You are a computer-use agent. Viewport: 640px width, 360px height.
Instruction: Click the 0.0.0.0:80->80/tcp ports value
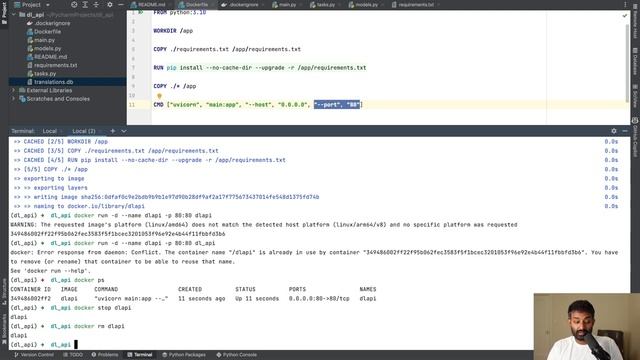tap(319, 298)
